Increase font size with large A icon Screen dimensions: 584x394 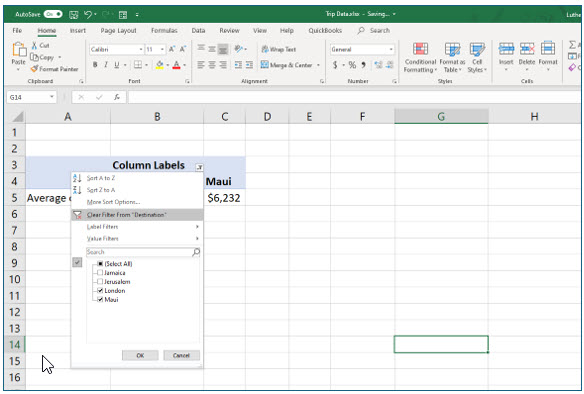[x=172, y=49]
